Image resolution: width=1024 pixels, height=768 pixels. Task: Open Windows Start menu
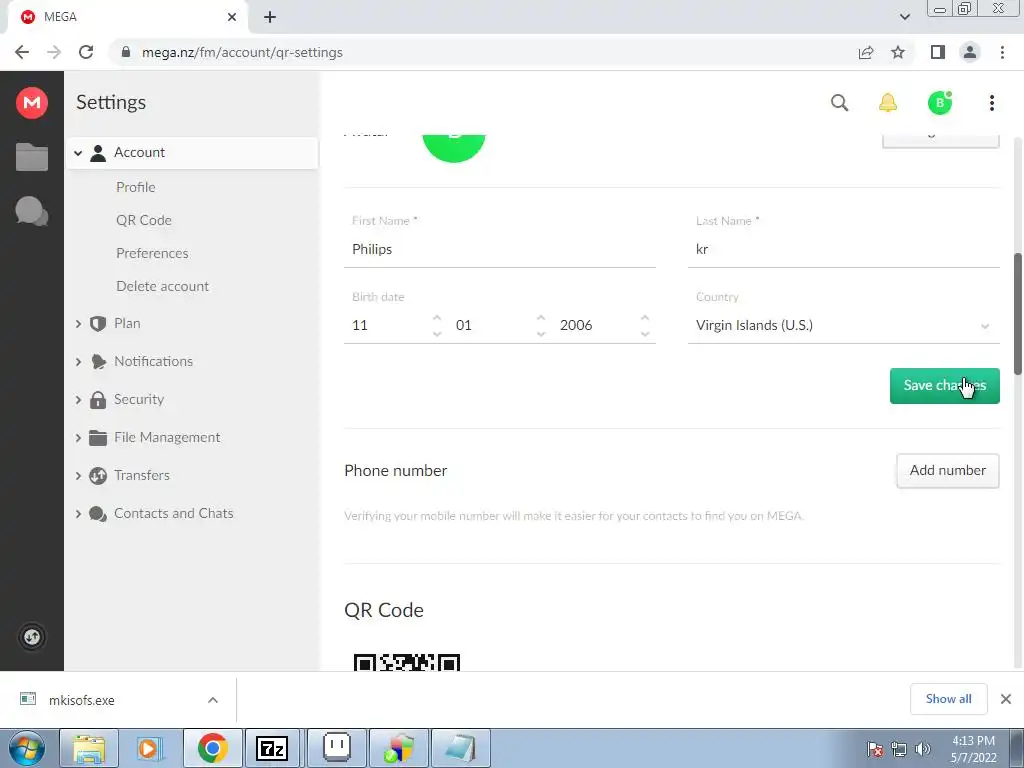coord(25,748)
